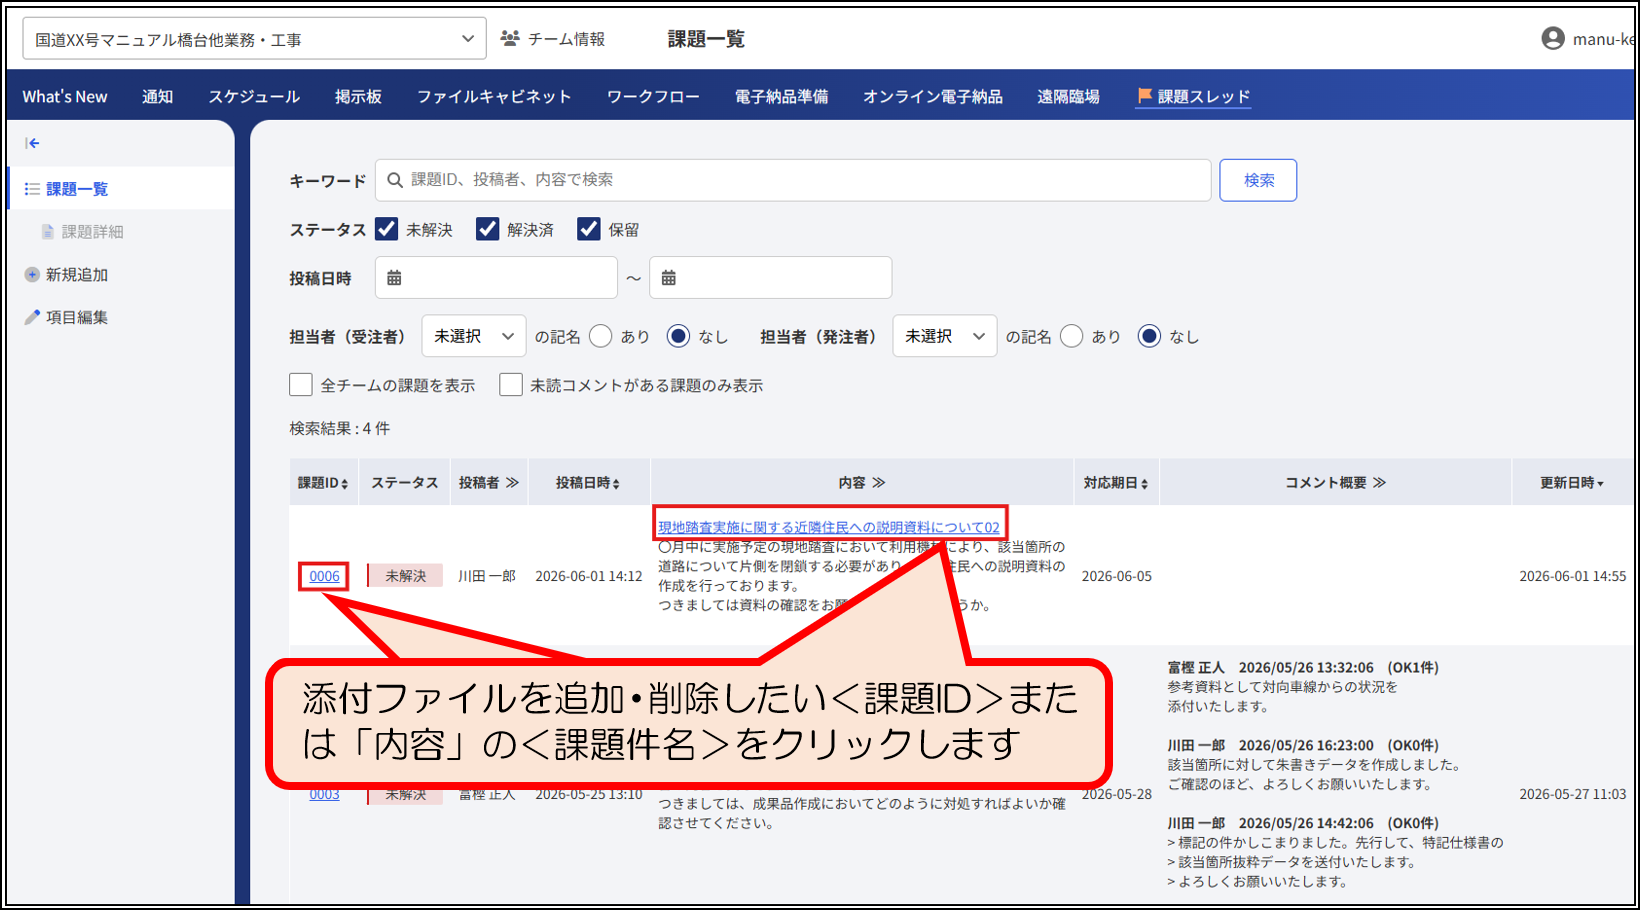Click the team info people icon
The height and width of the screenshot is (910, 1640).
[x=510, y=38]
